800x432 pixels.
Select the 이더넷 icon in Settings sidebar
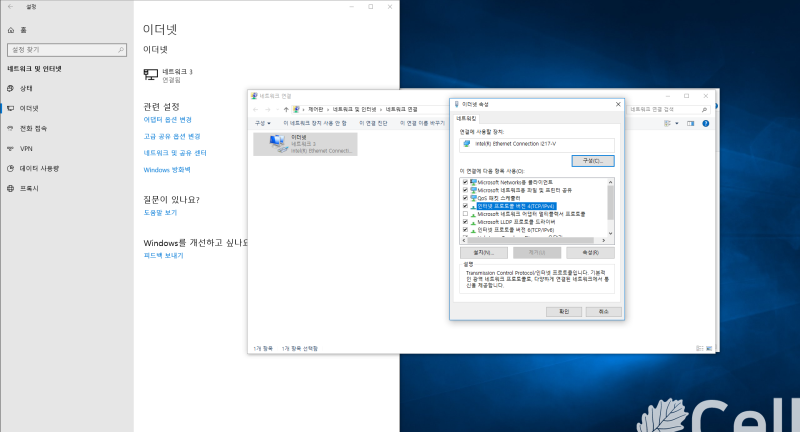click(x=11, y=108)
